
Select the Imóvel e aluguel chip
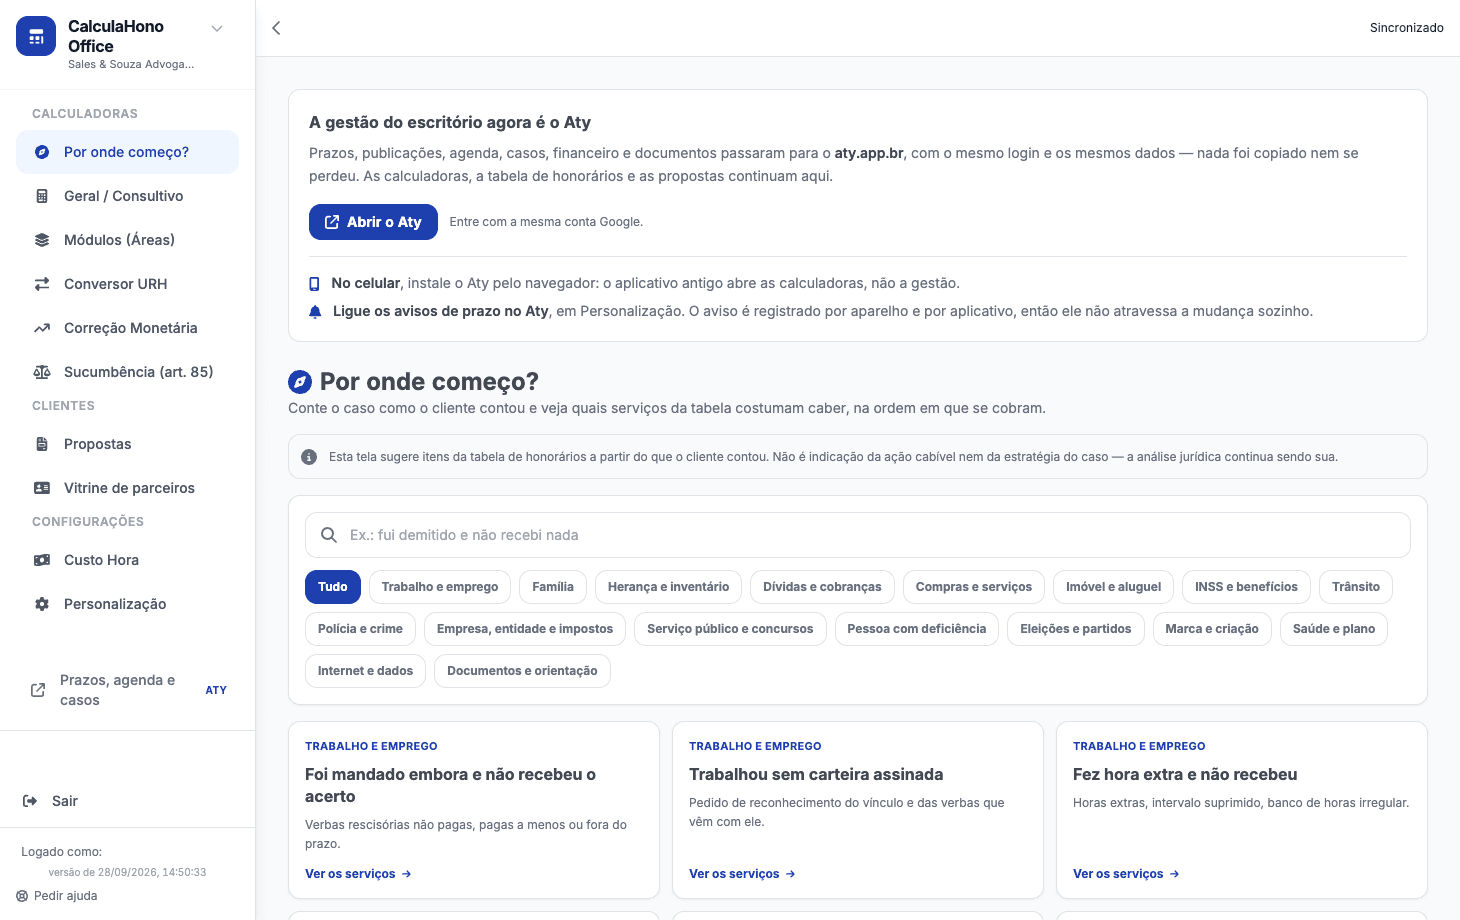pyautogui.click(x=1114, y=587)
